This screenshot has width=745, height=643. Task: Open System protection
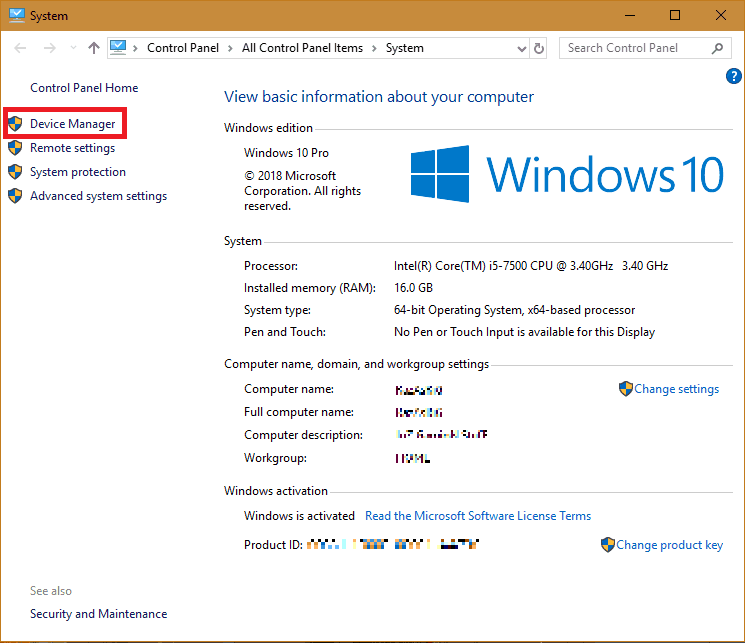(x=78, y=172)
